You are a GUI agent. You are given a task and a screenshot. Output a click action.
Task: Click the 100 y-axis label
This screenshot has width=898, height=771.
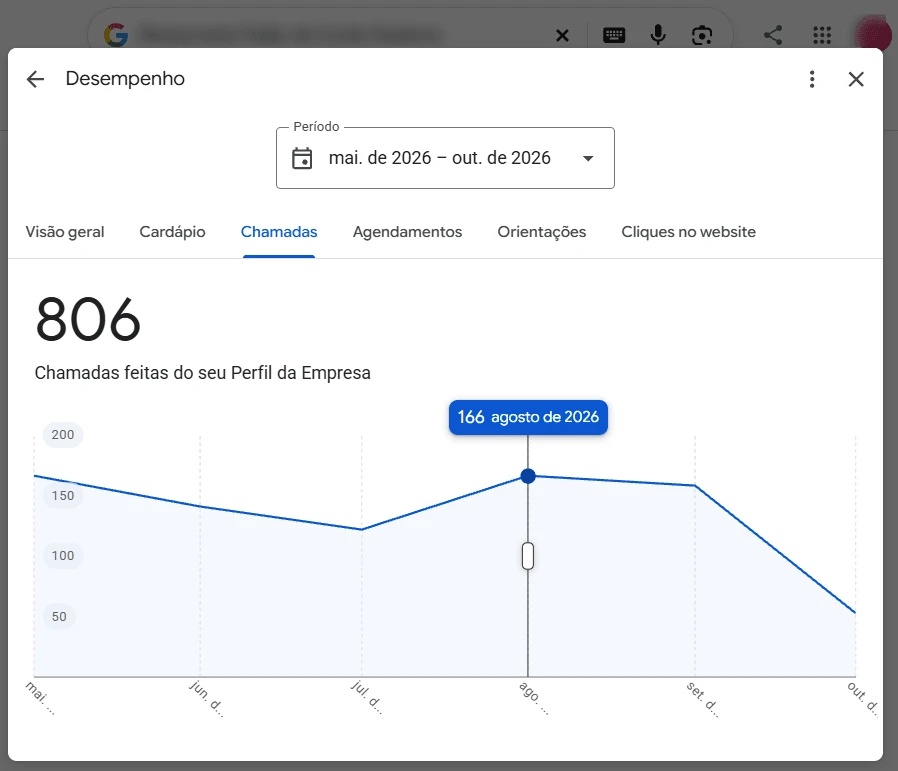pyautogui.click(x=63, y=556)
